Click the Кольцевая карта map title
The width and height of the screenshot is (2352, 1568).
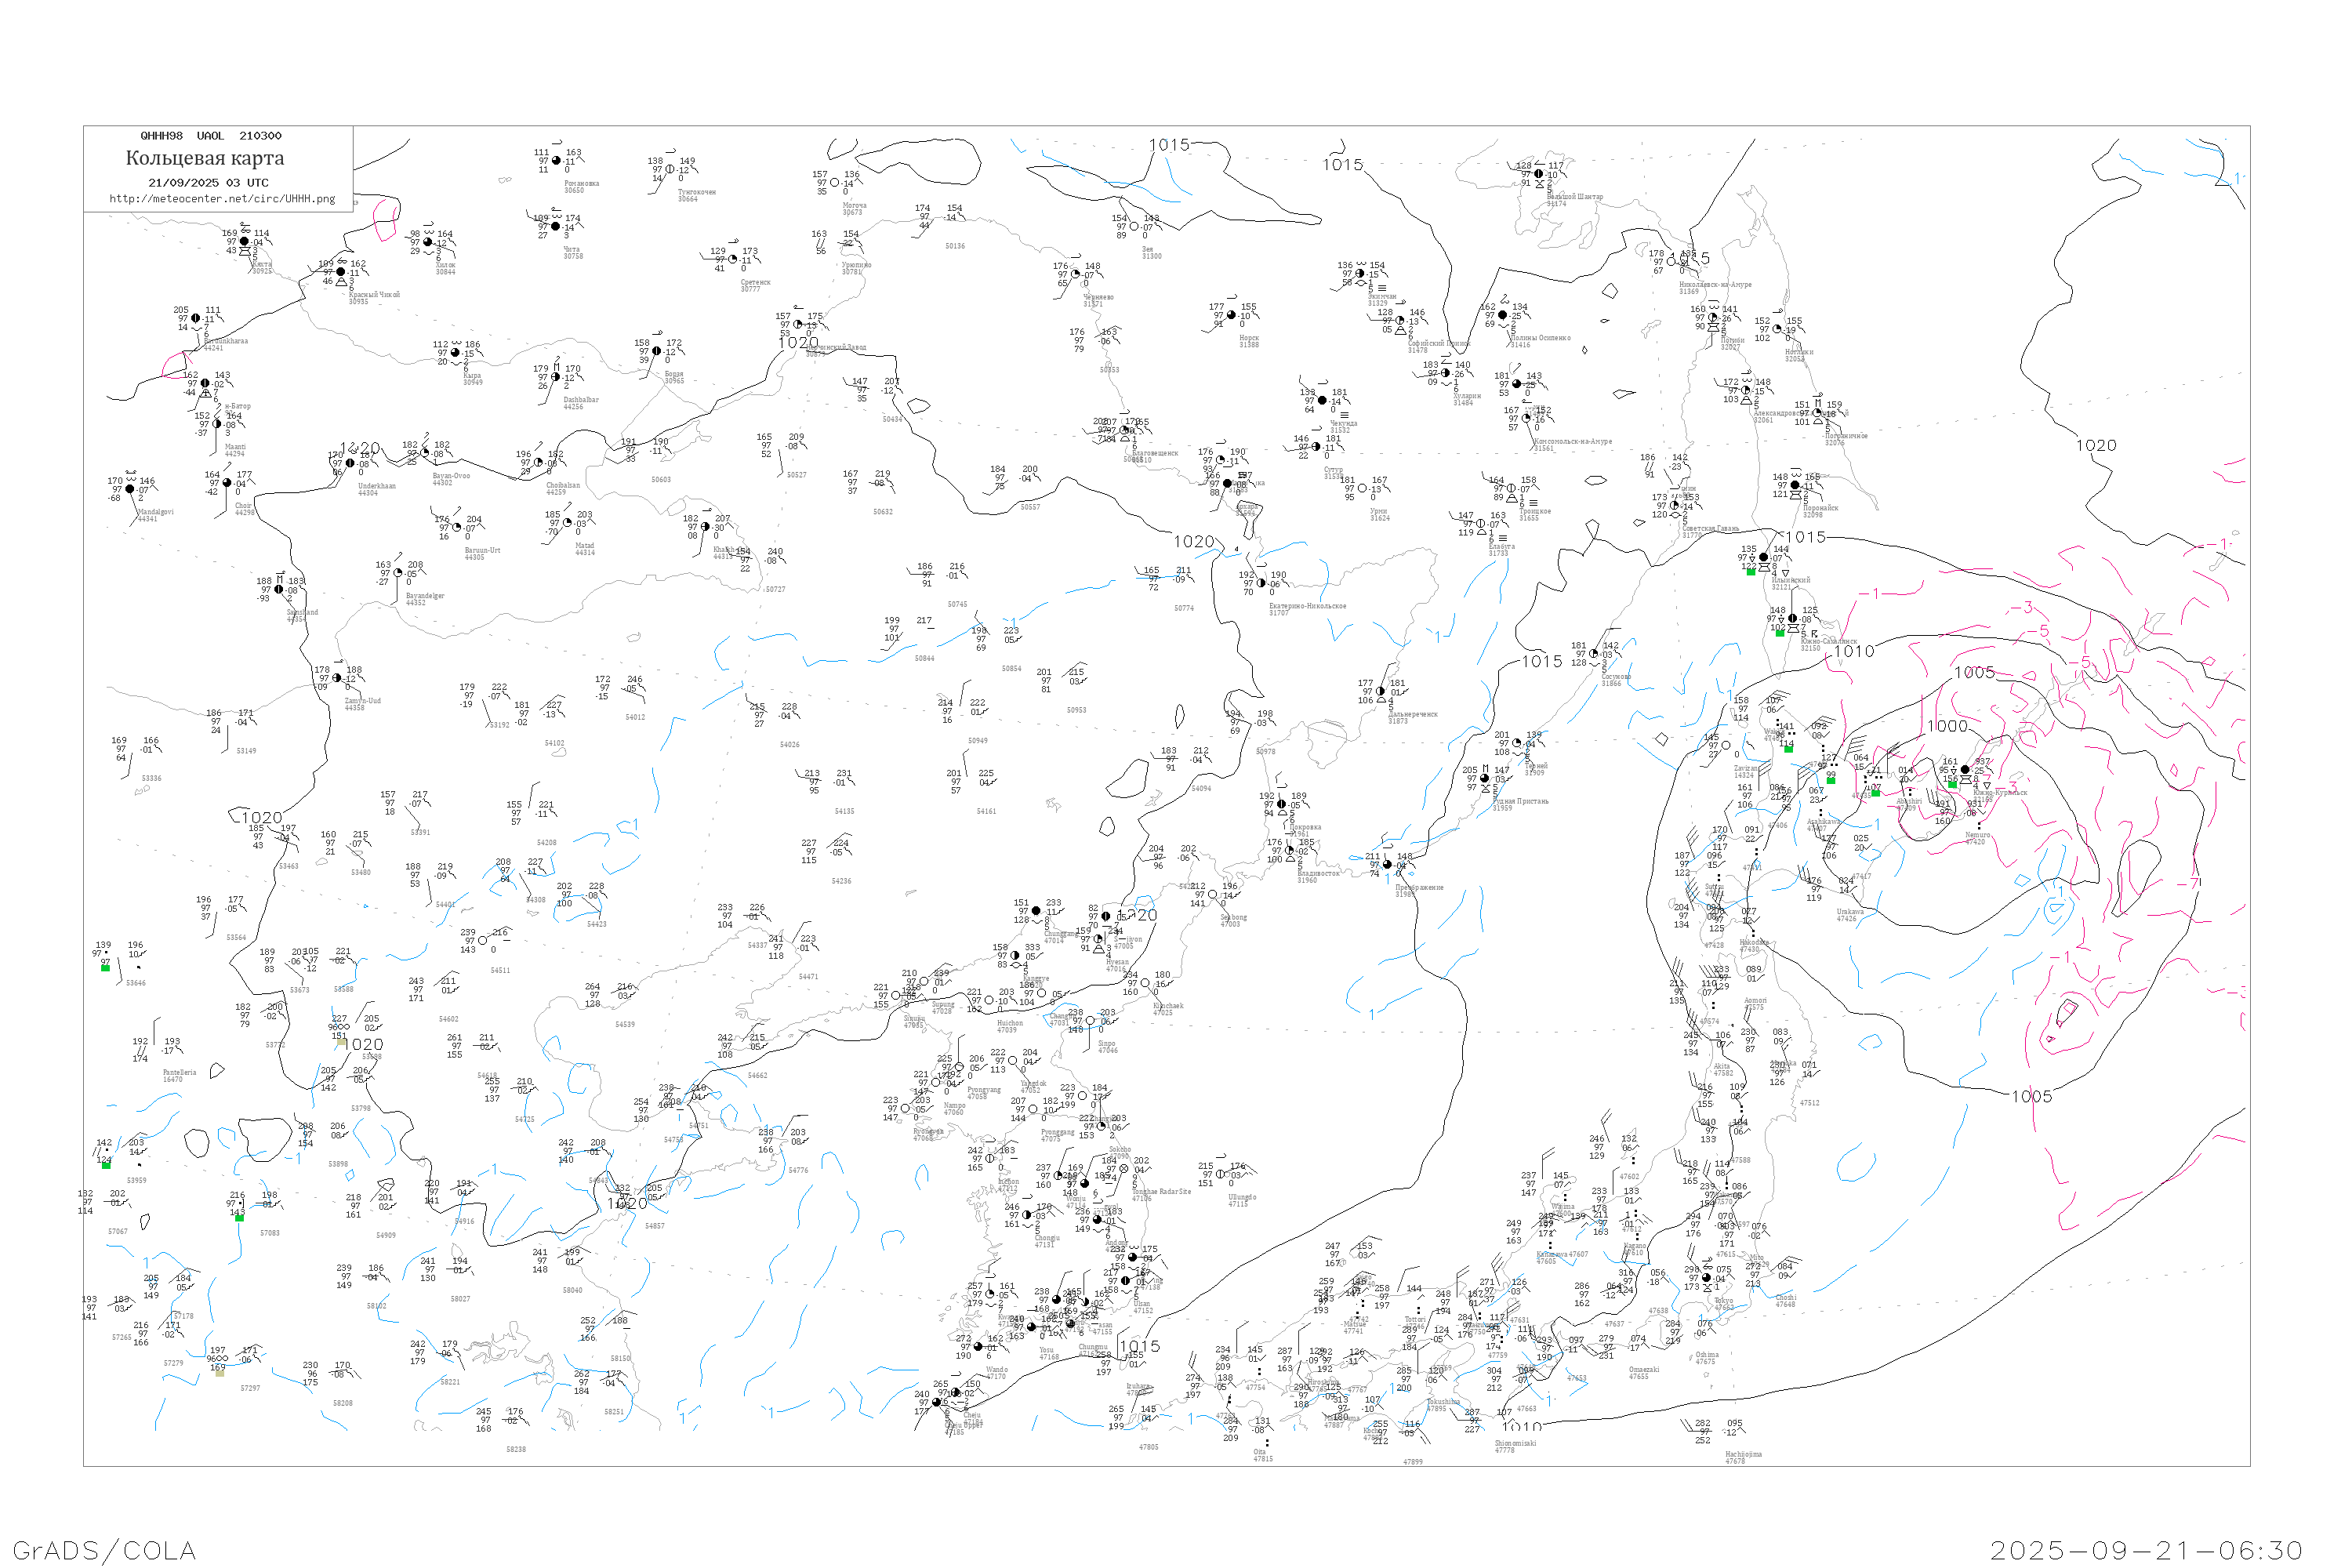coord(205,158)
